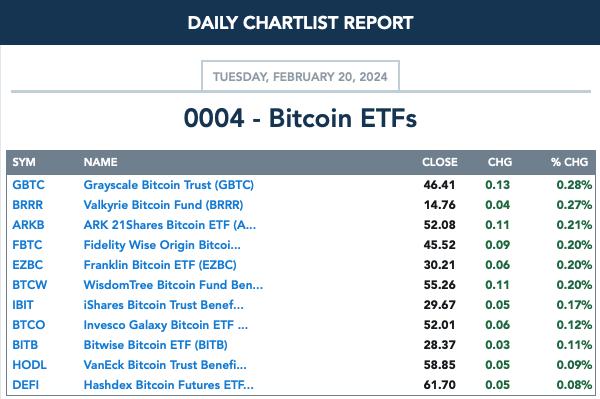Click the Tuesday, February 20, 2024 date box
Viewport: 600px width, 399px height.
click(300, 76)
